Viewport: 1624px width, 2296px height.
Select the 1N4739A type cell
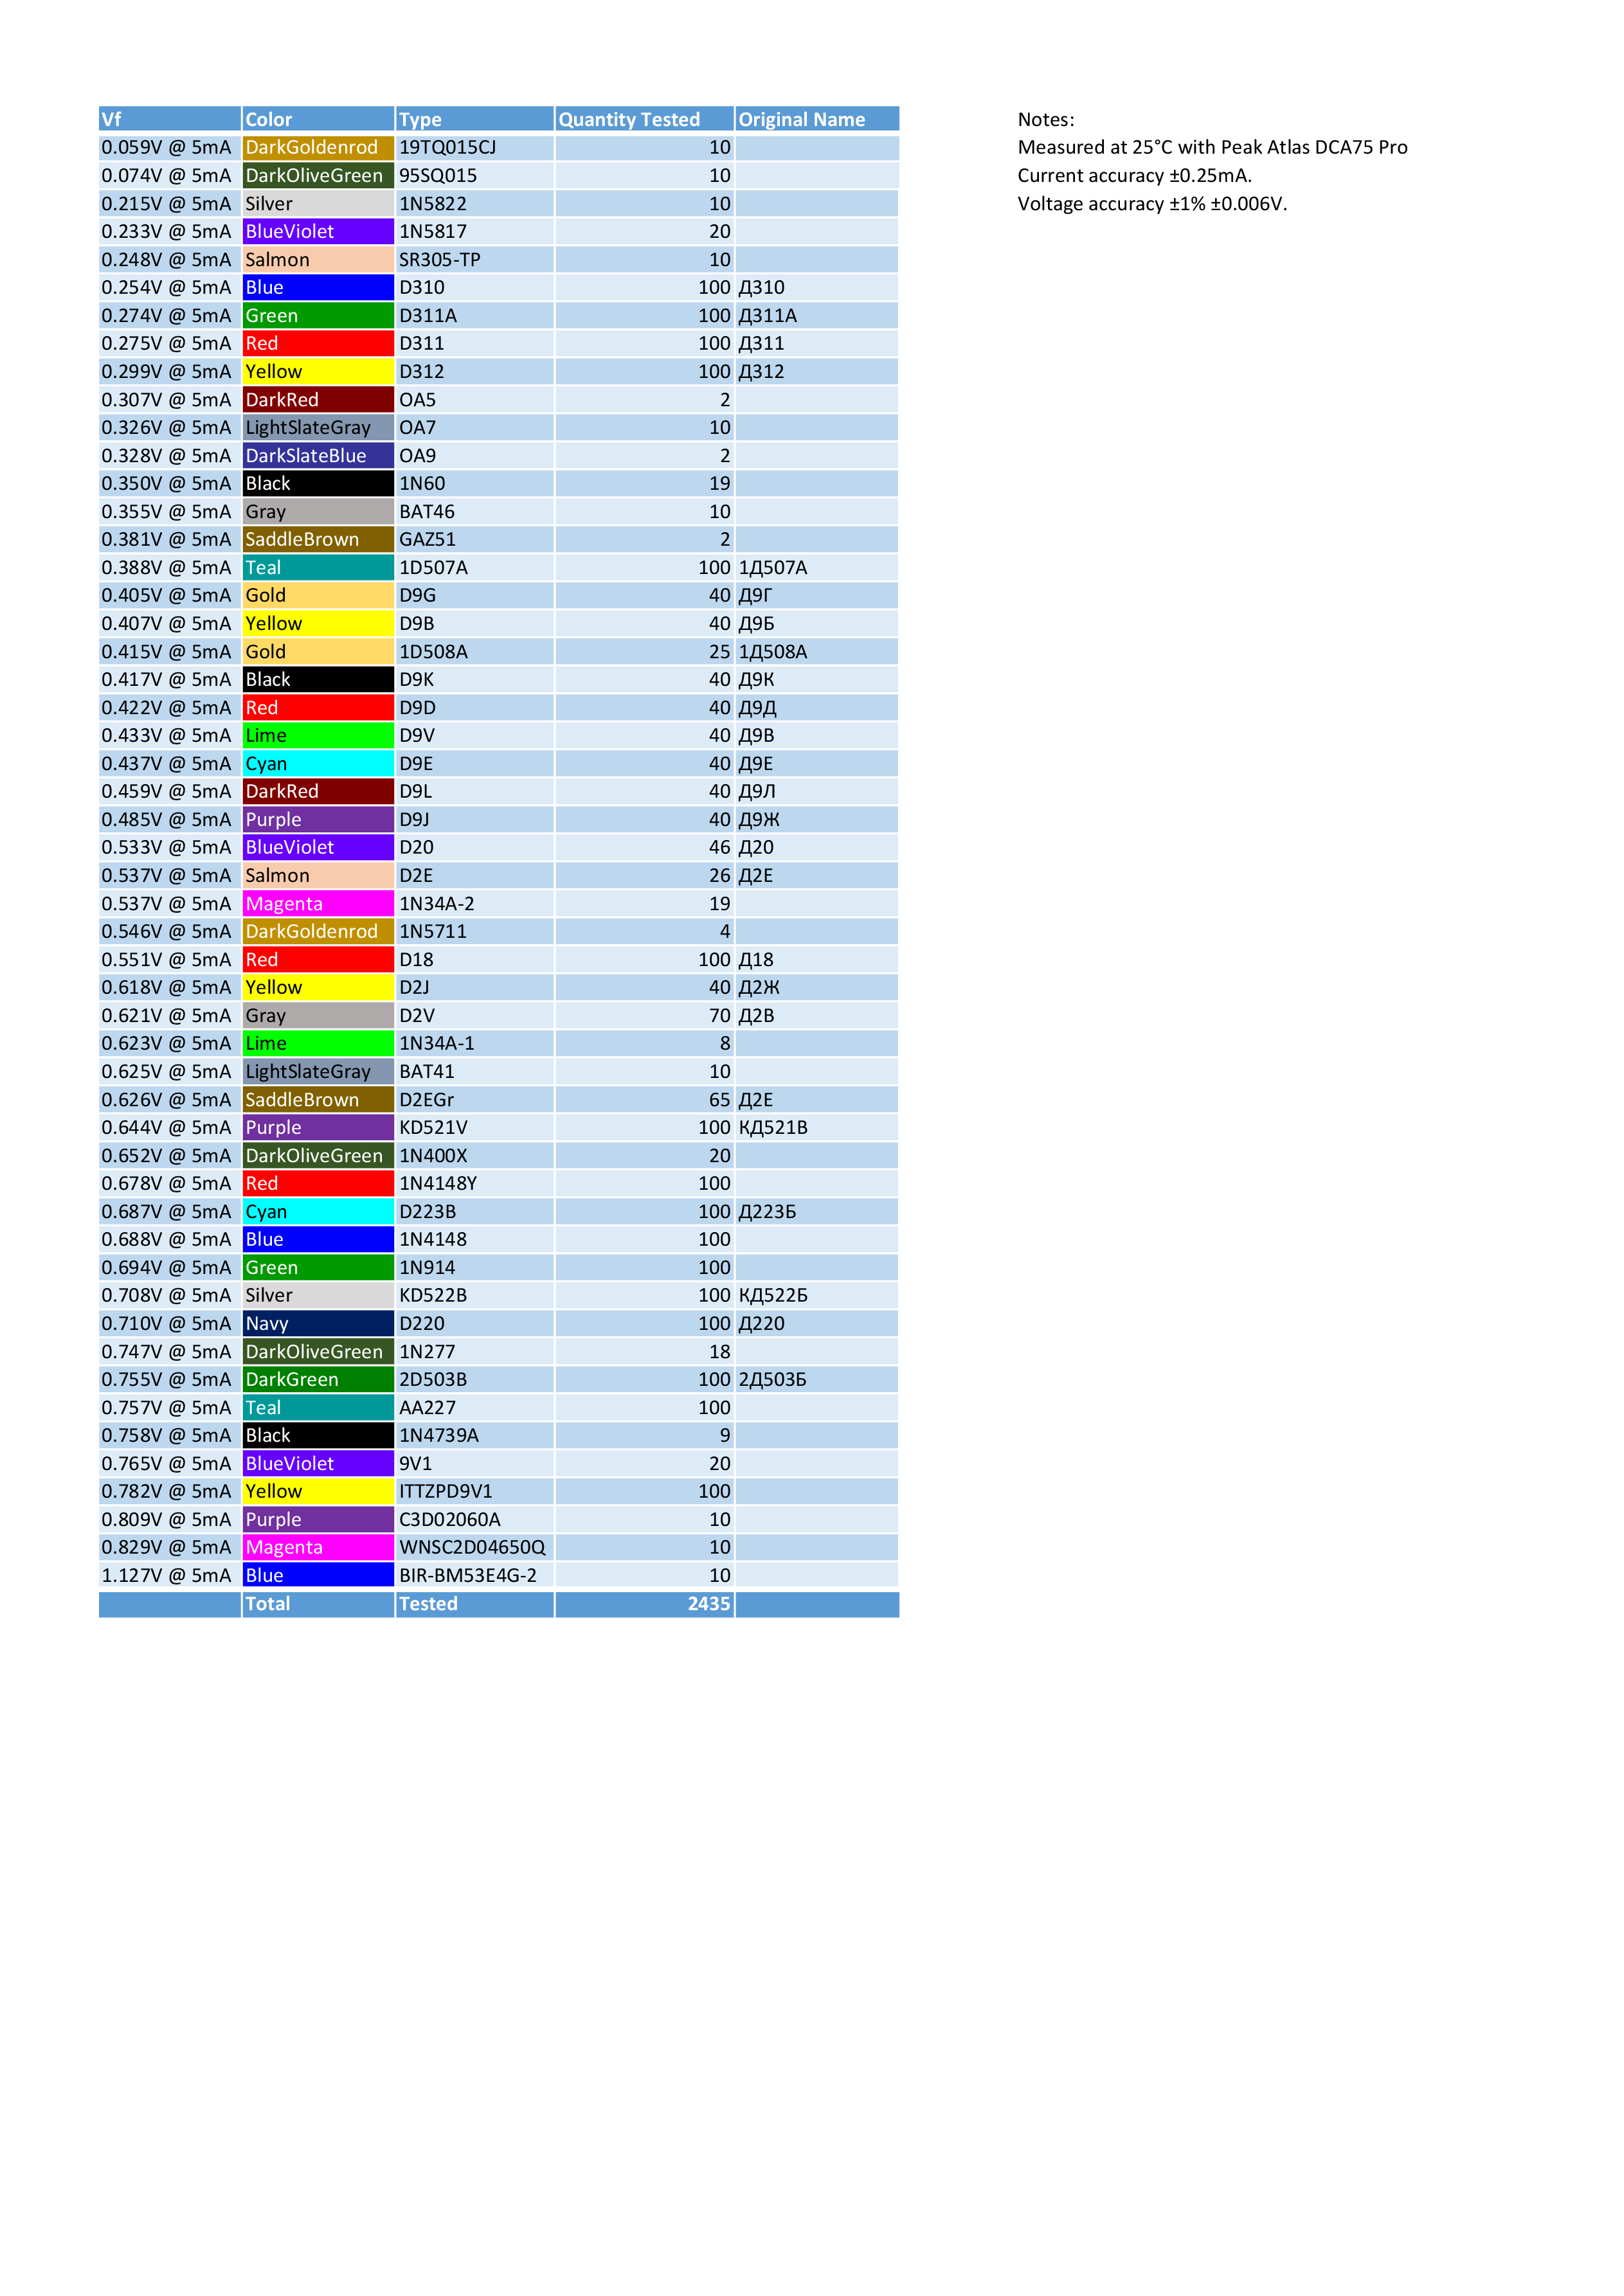point(475,1435)
